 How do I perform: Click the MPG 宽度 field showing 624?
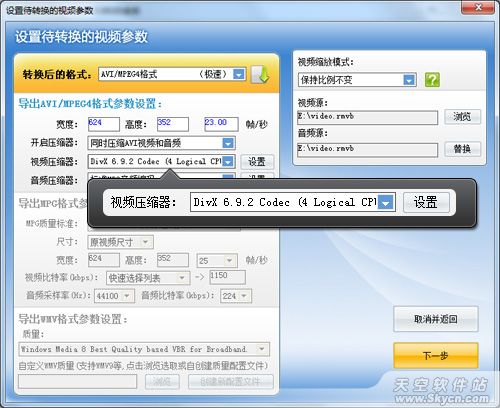(x=104, y=260)
